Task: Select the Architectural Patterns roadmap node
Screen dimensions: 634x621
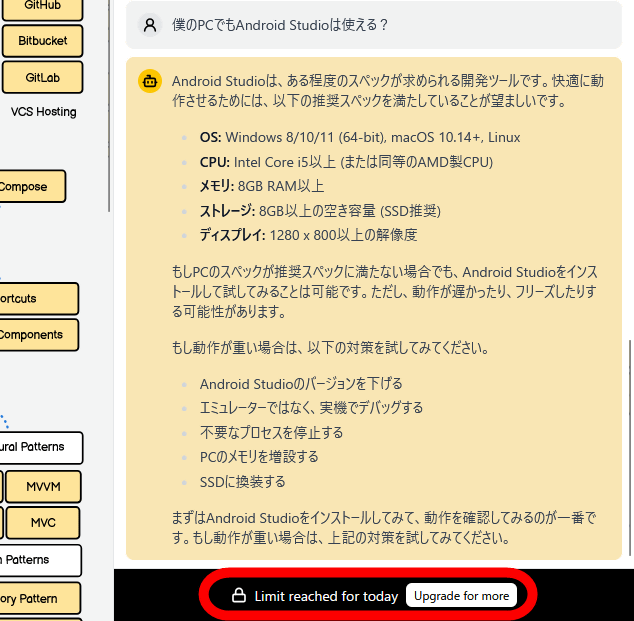Action: (x=41, y=448)
